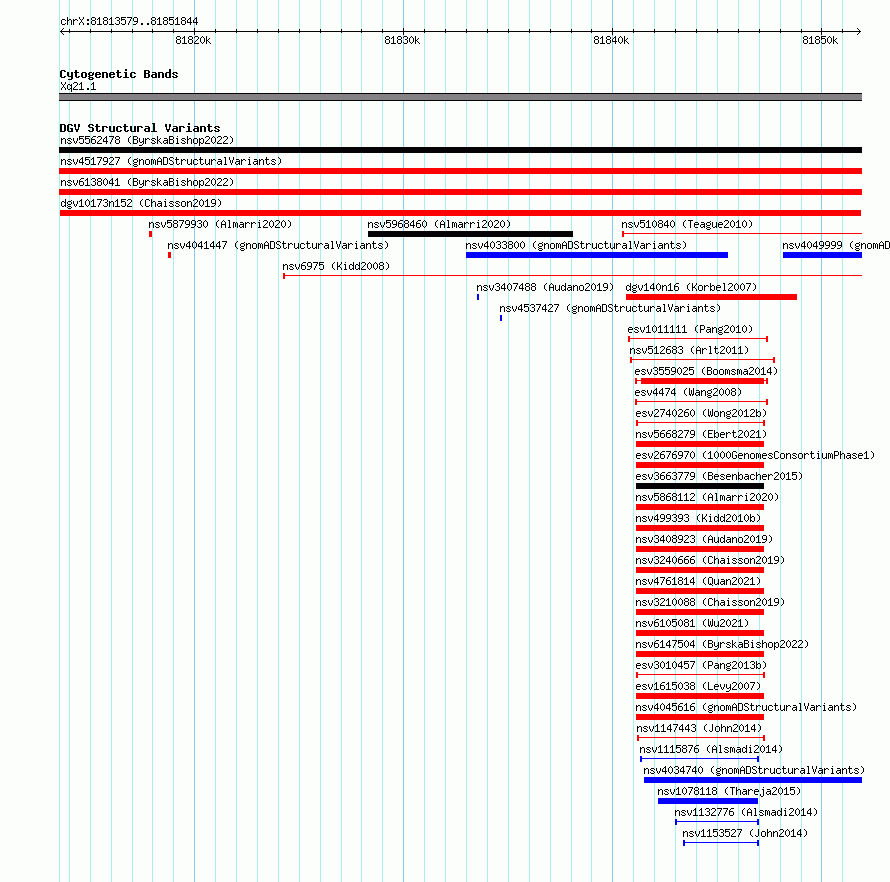
Task: Select the blue bar under nsv4049999
Action: point(822,255)
